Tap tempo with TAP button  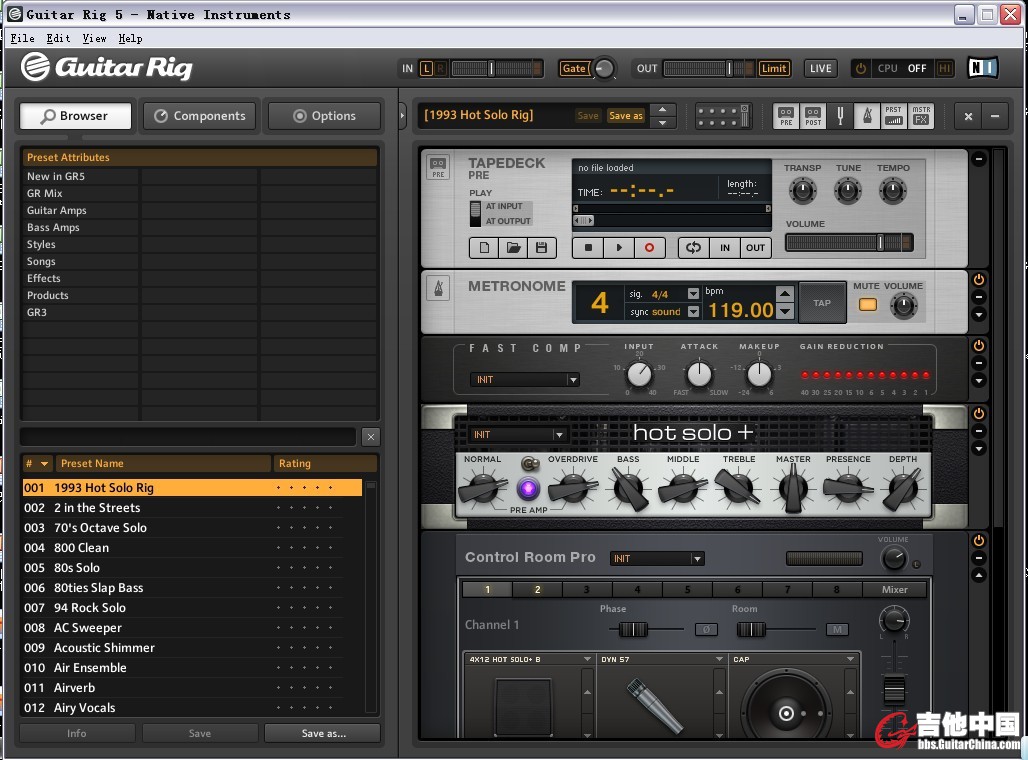click(x=822, y=303)
